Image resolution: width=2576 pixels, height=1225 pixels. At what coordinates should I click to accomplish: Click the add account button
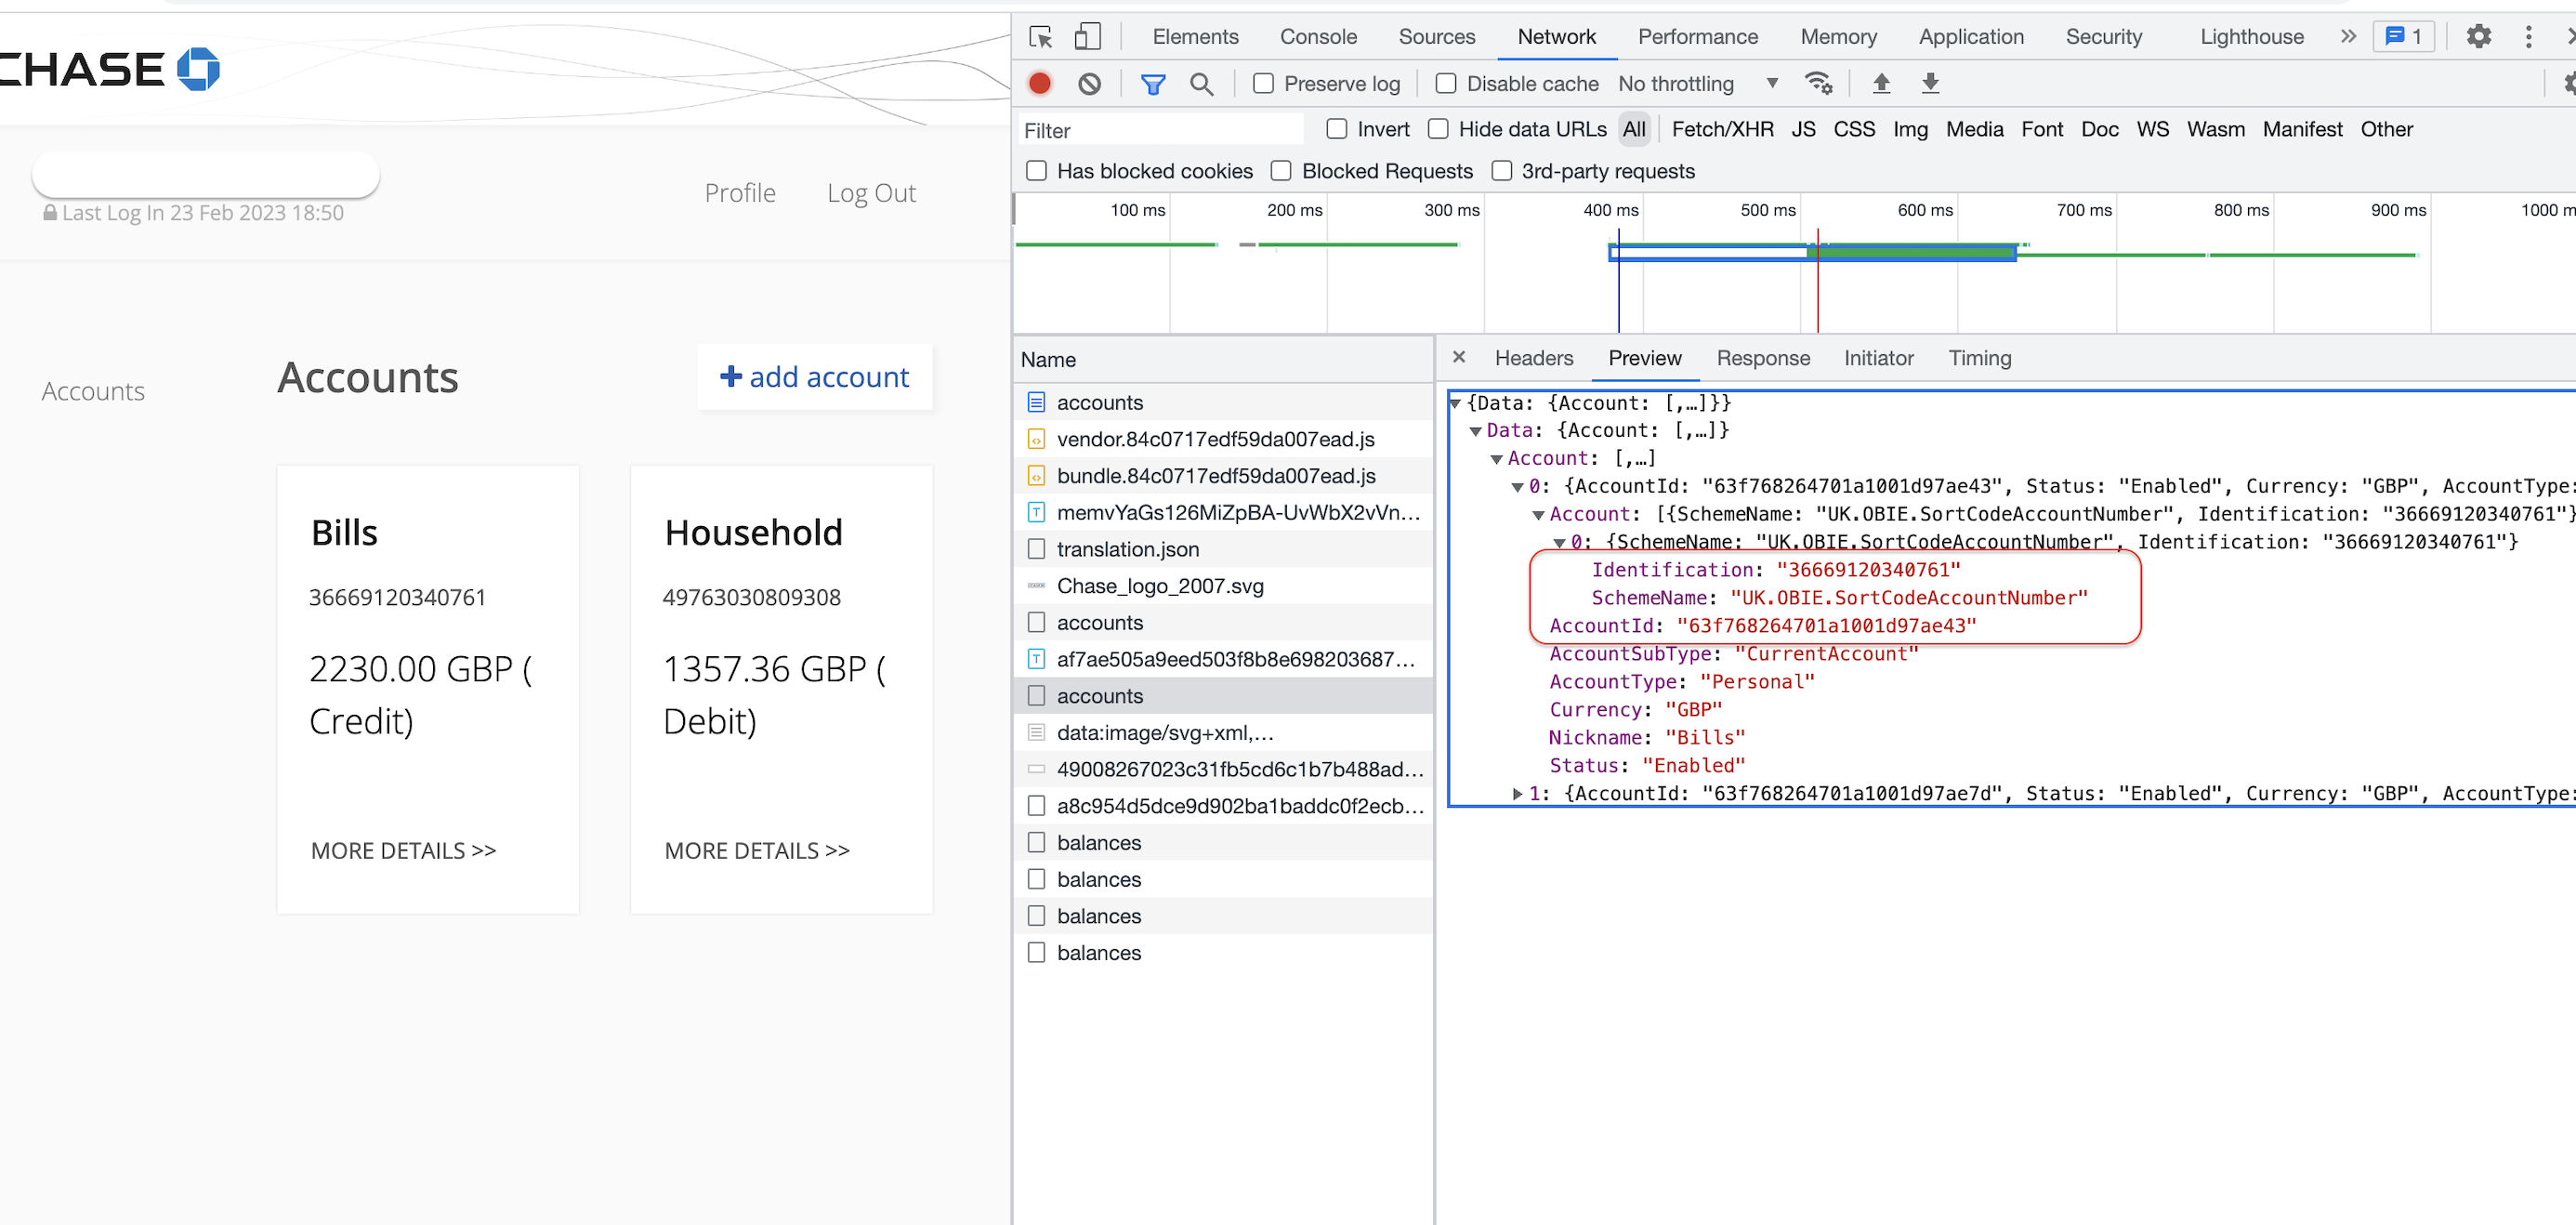tap(814, 377)
